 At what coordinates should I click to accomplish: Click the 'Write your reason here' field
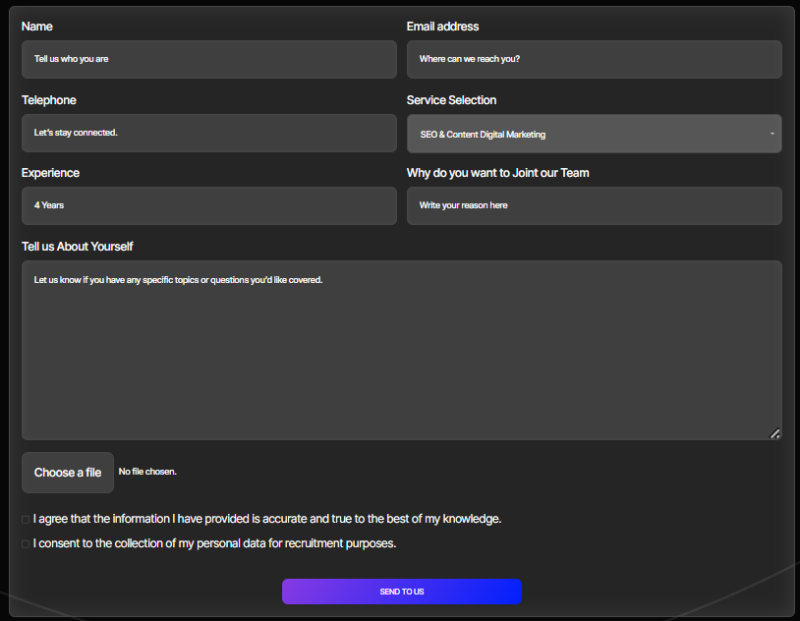click(594, 206)
